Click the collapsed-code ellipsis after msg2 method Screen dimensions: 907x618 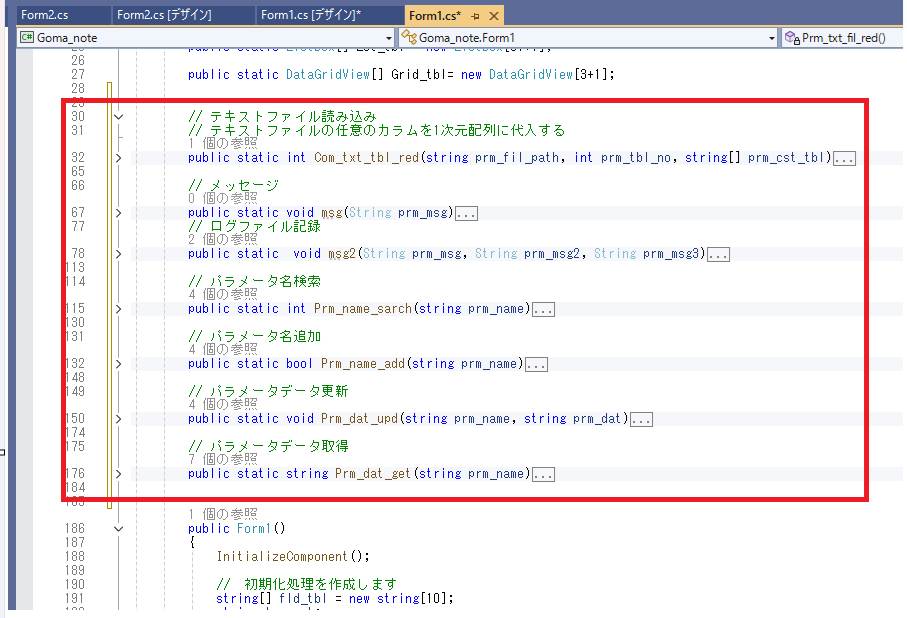point(717,254)
